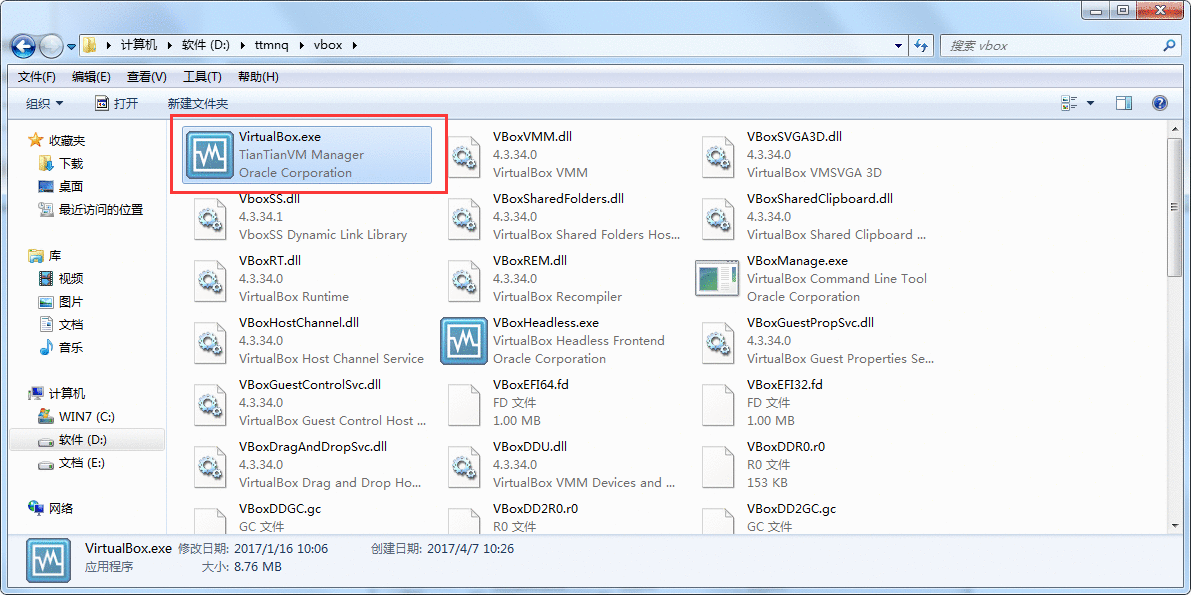The height and width of the screenshot is (595, 1191).
Task: Click the VBoxVMM.dll file icon
Action: pyautogui.click(x=464, y=155)
